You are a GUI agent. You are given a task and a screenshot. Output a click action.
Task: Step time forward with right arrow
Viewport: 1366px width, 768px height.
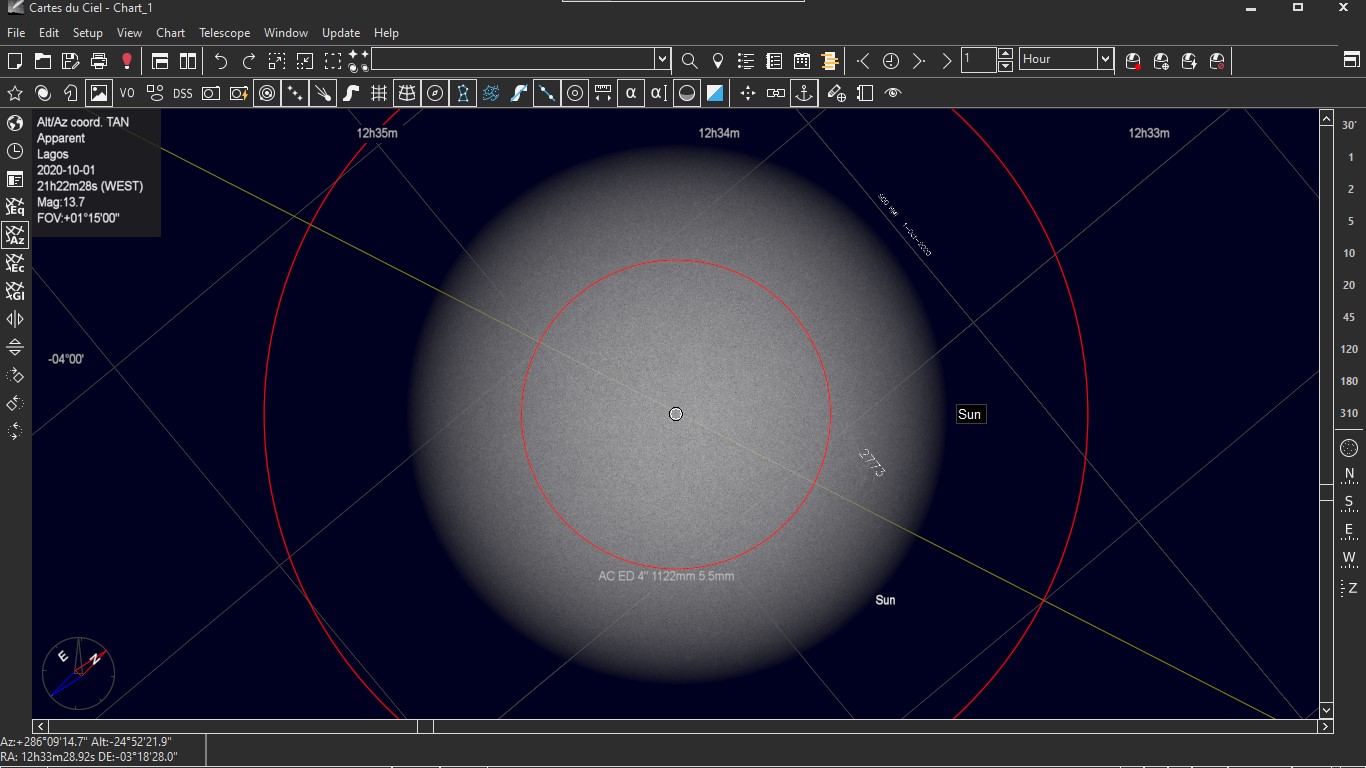pyautogui.click(x=919, y=61)
